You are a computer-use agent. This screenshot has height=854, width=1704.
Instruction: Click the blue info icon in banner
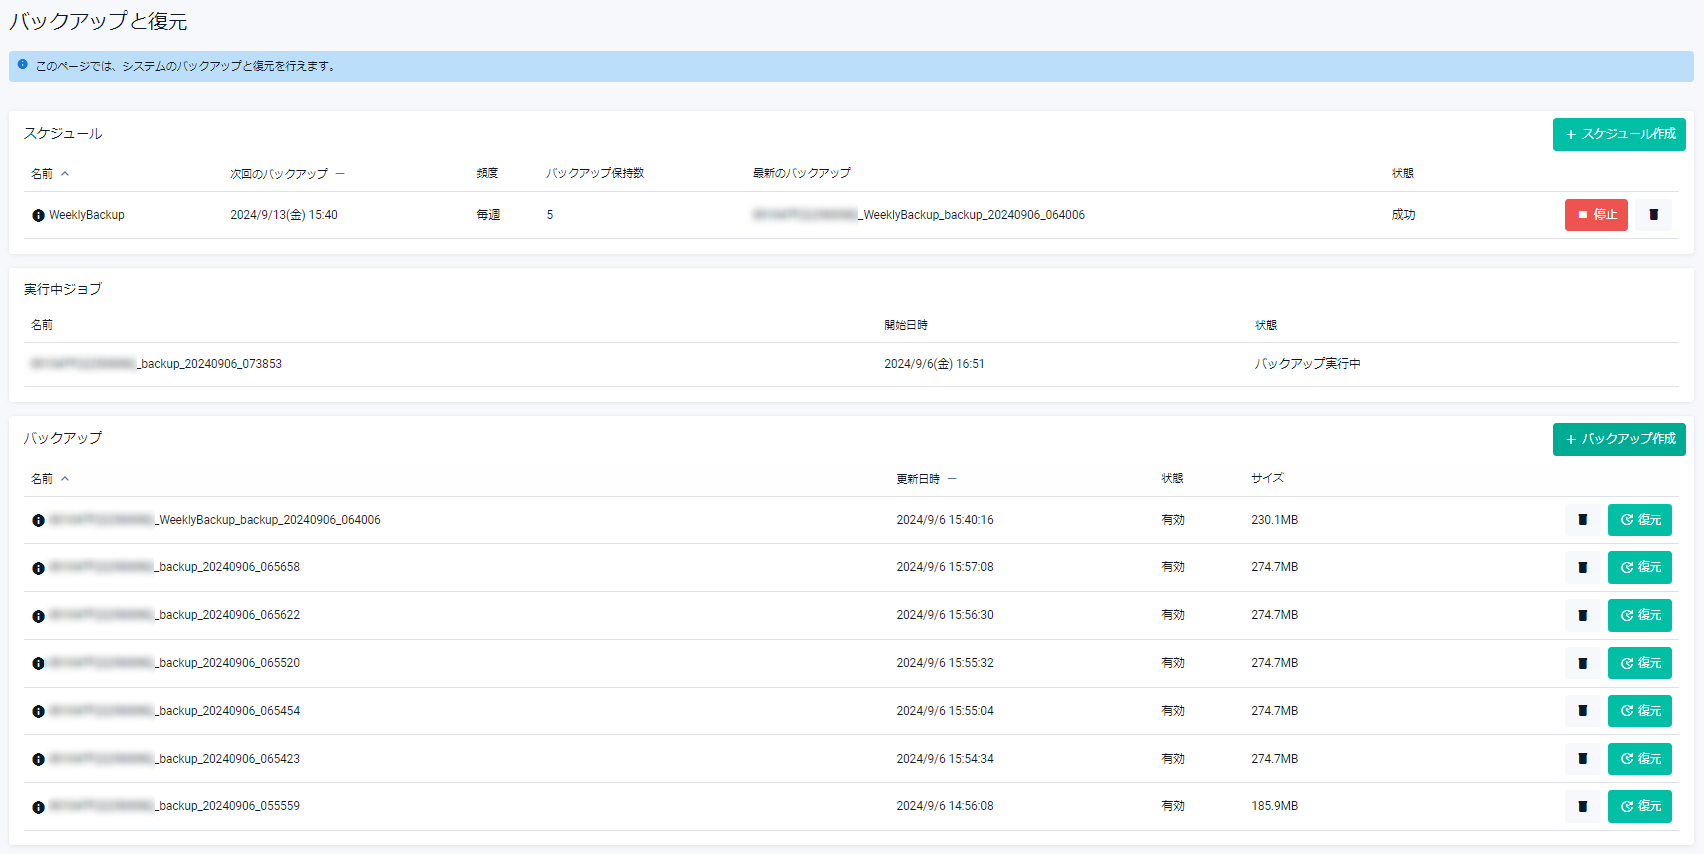point(23,65)
